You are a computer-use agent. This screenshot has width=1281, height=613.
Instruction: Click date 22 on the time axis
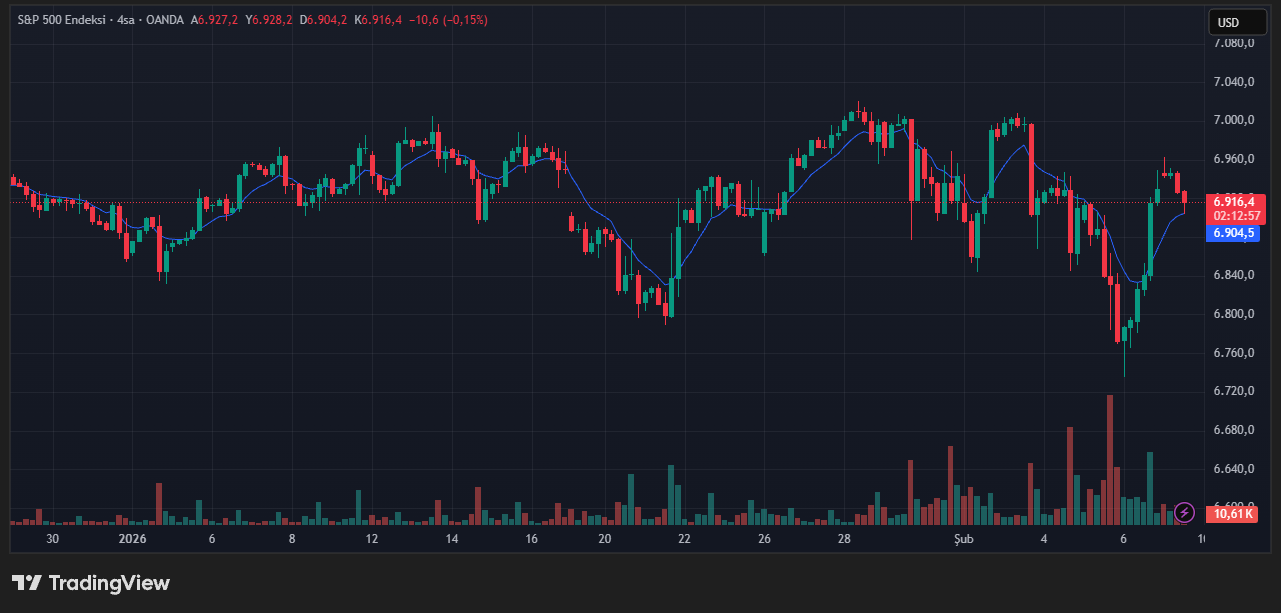pyautogui.click(x=684, y=539)
